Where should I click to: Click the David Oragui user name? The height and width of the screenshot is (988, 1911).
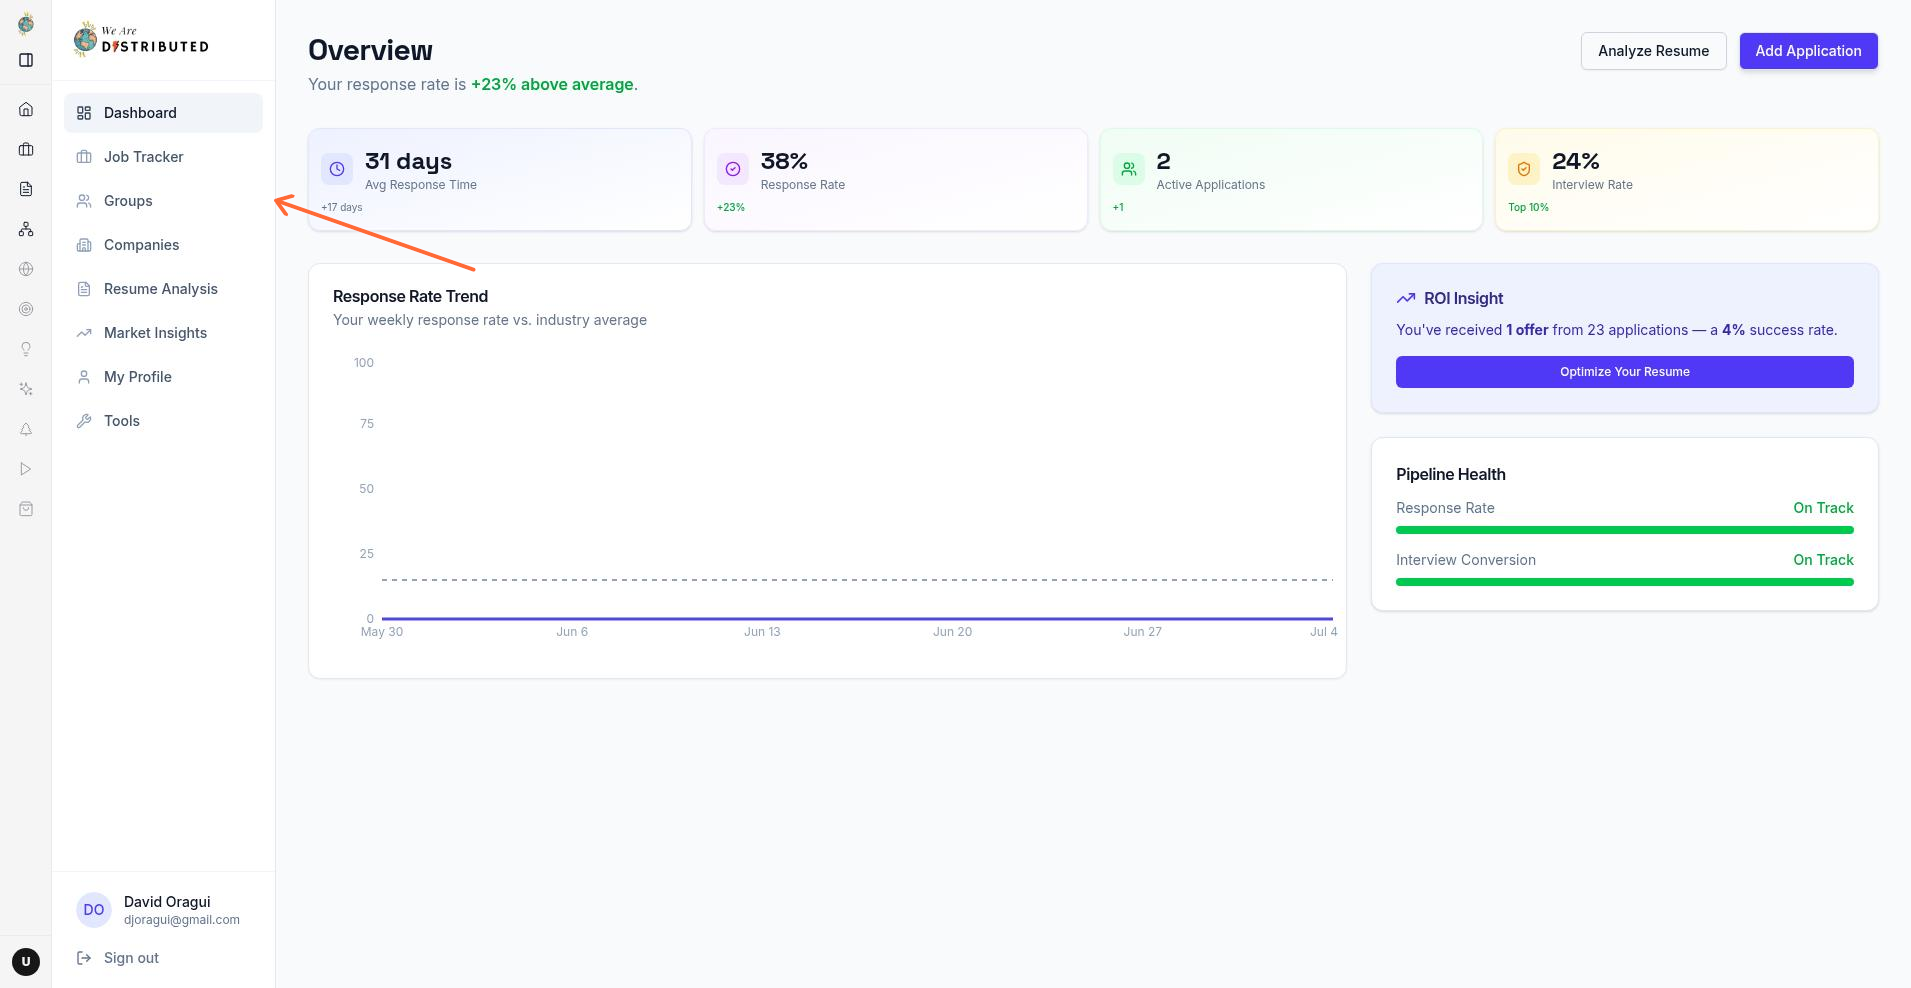click(x=167, y=902)
